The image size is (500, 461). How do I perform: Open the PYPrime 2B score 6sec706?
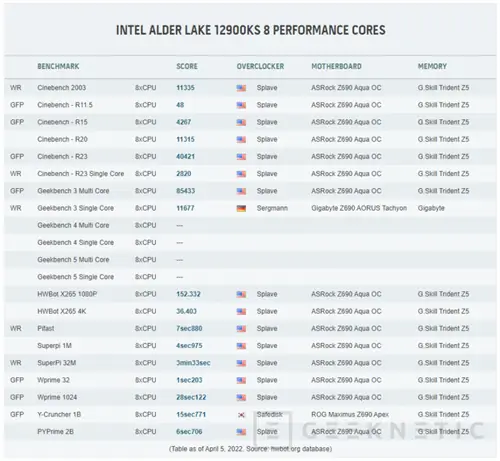(x=189, y=432)
